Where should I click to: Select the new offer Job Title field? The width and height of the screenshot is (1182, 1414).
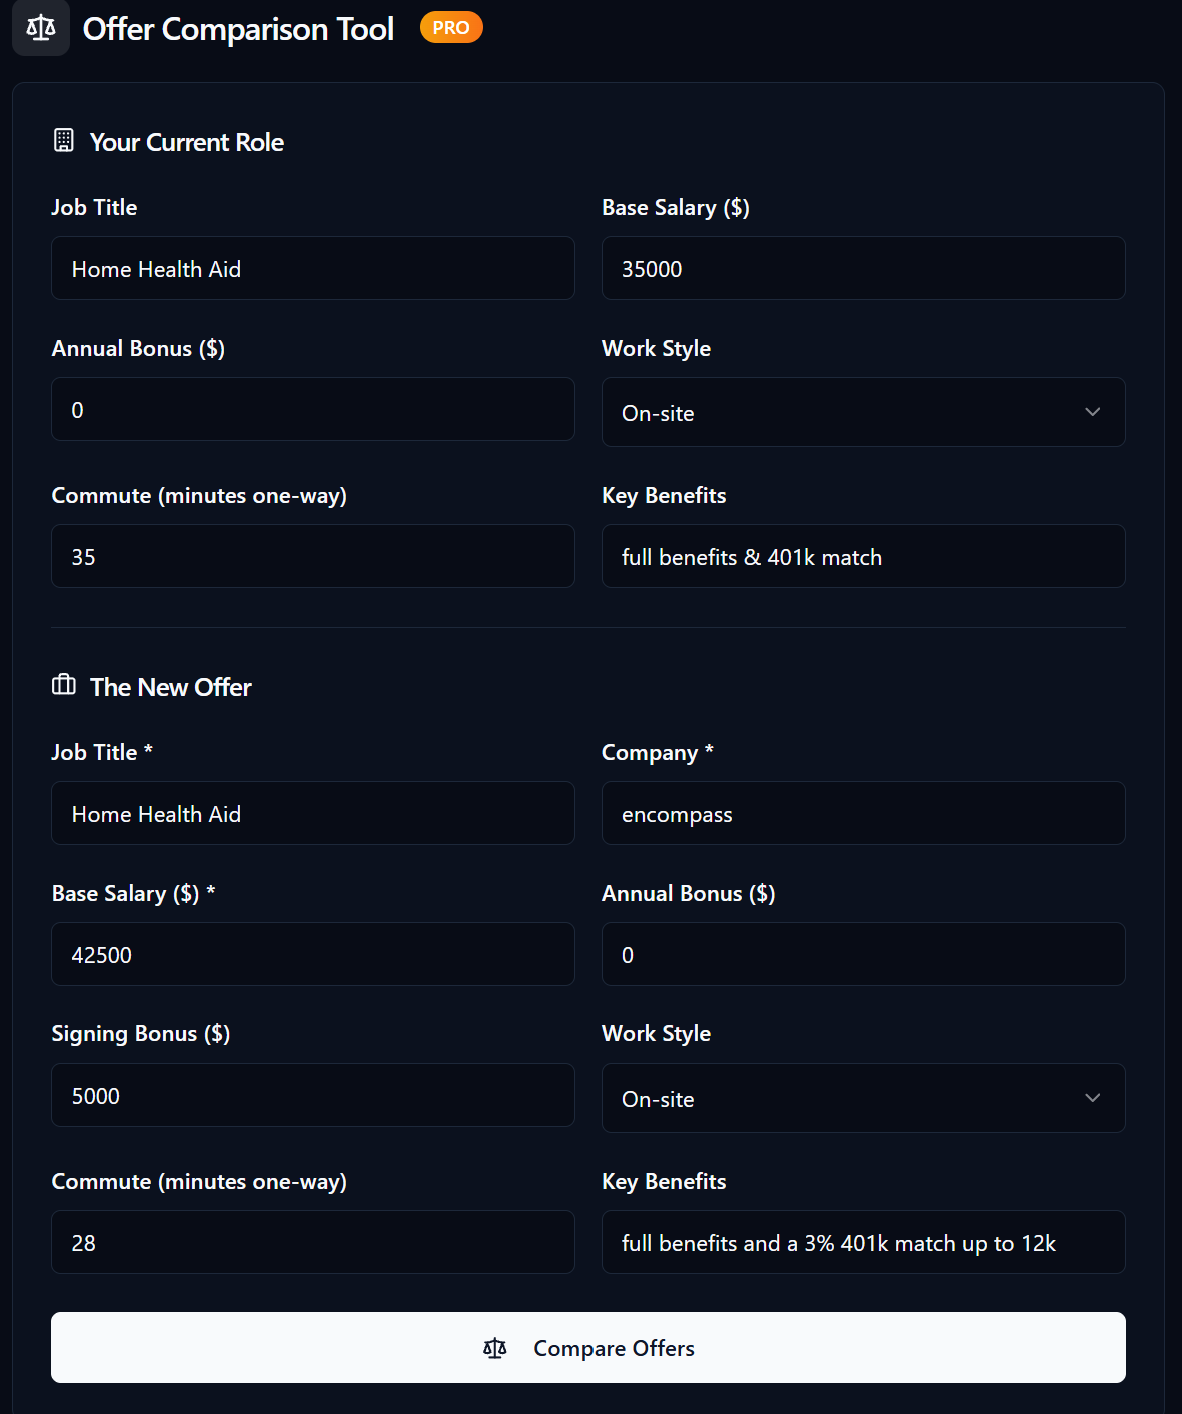pos(312,813)
